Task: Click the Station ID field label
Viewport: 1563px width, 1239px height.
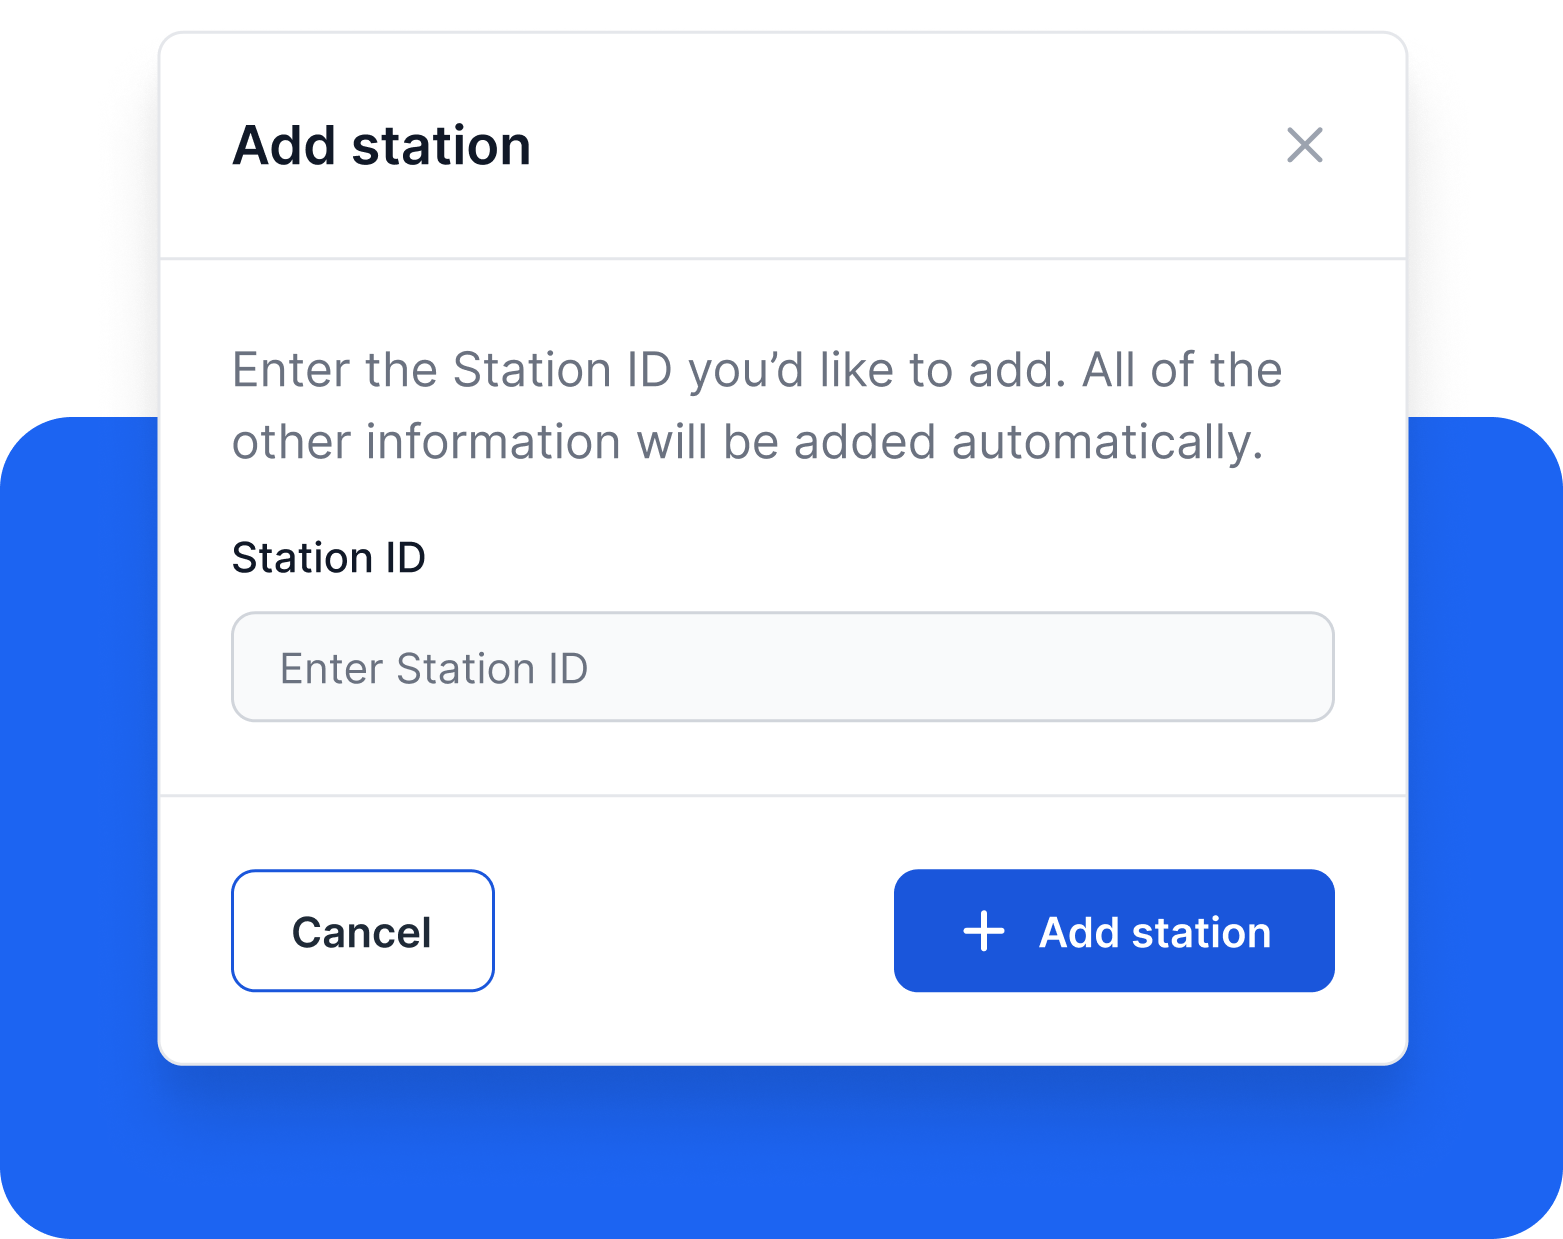Action: click(x=329, y=558)
